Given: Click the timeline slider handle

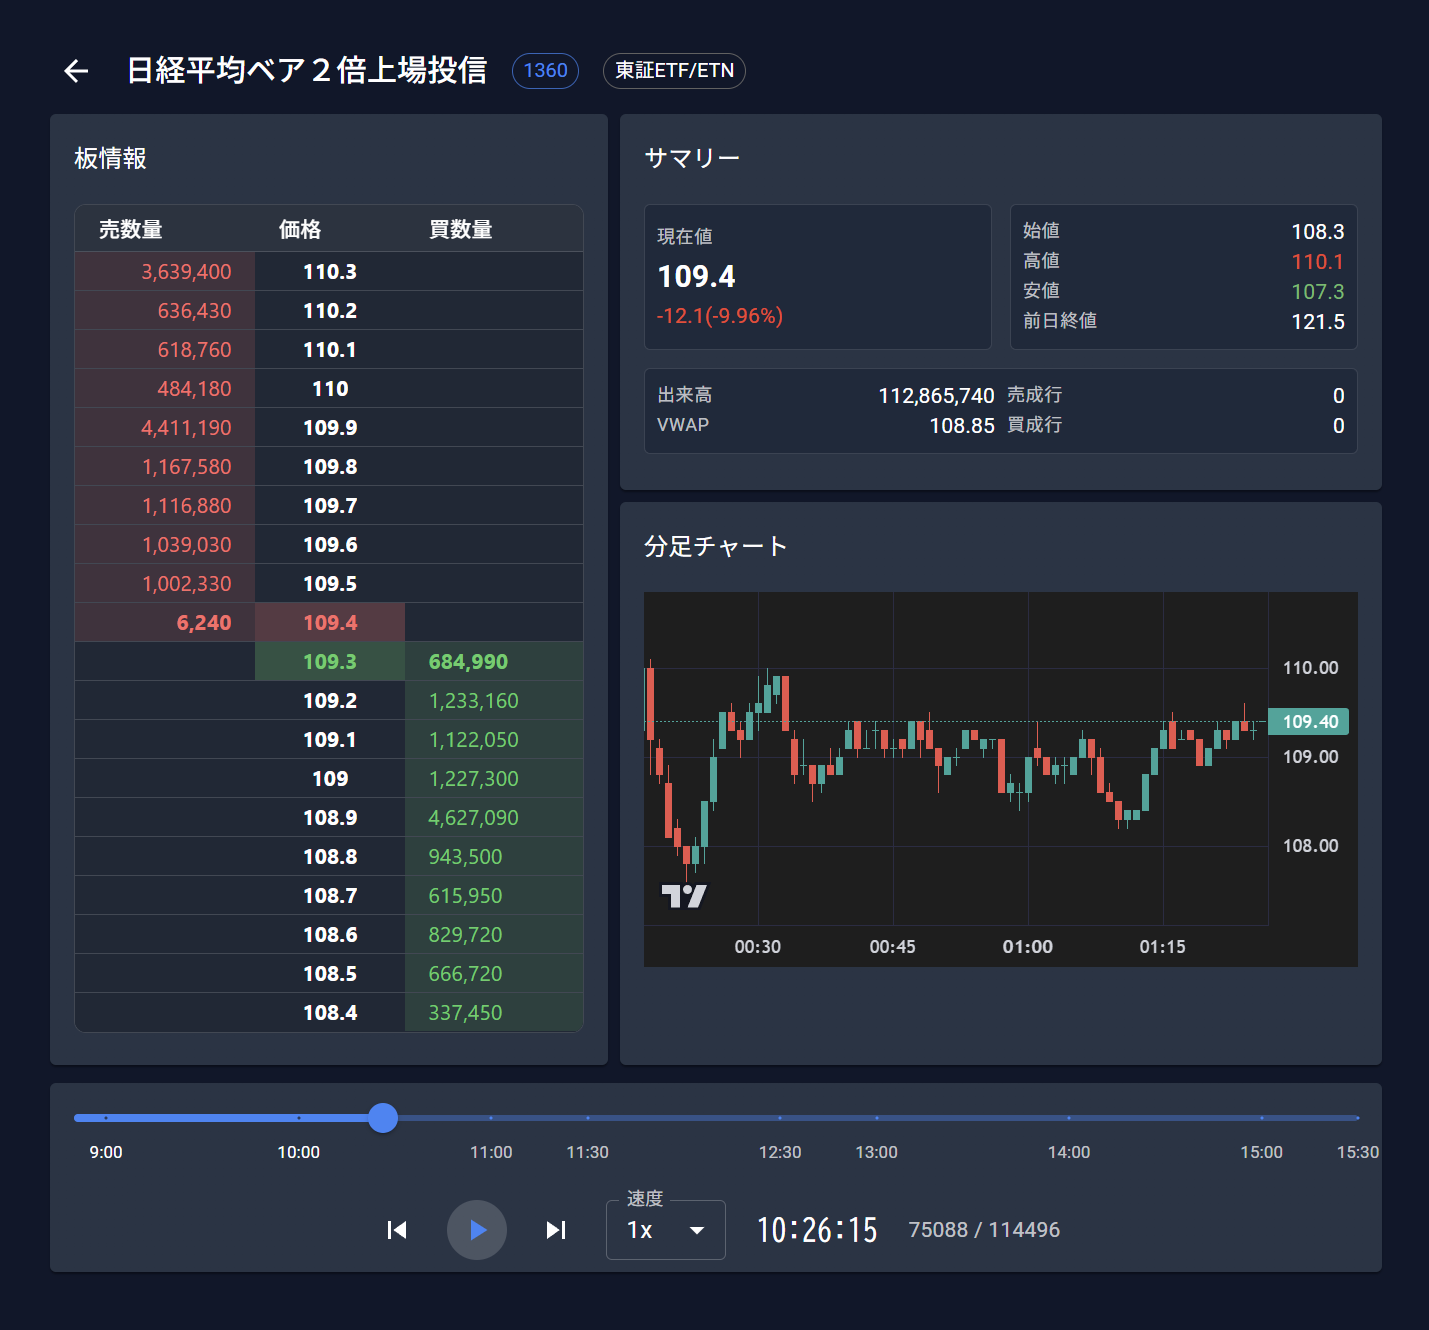Looking at the screenshot, I should pos(383,1118).
